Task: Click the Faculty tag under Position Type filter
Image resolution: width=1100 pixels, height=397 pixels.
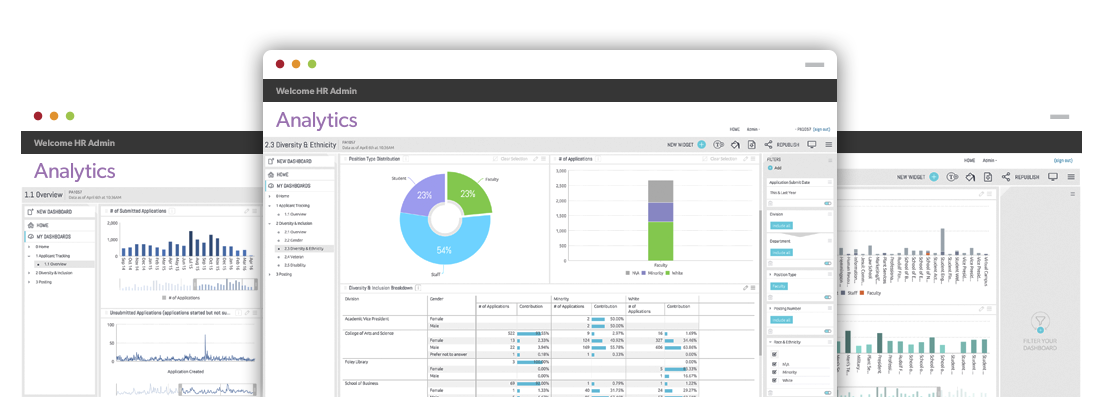Action: [779, 286]
